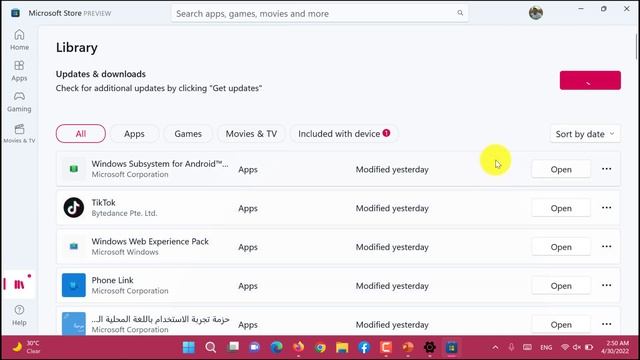This screenshot has height=360, width=640.
Task: Open the Gaming section in sidebar
Action: tap(19, 102)
